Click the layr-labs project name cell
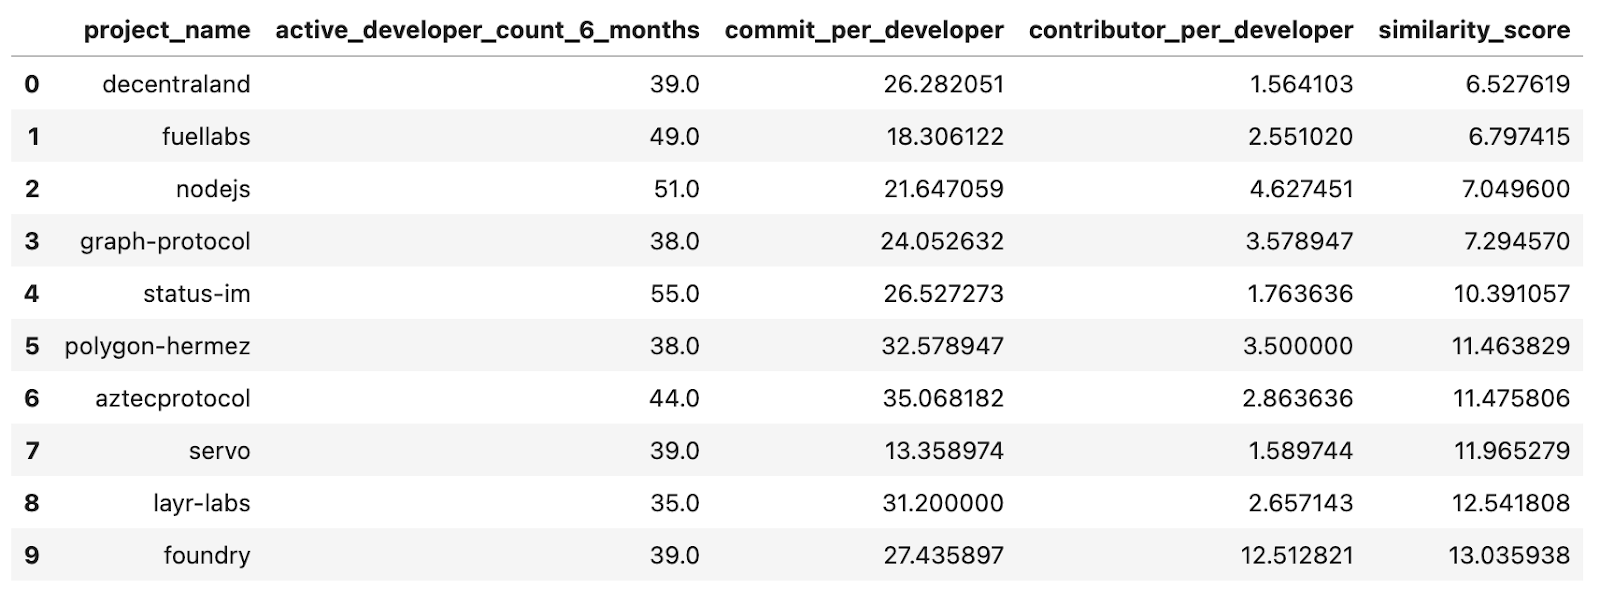The image size is (1600, 604). tap(201, 503)
